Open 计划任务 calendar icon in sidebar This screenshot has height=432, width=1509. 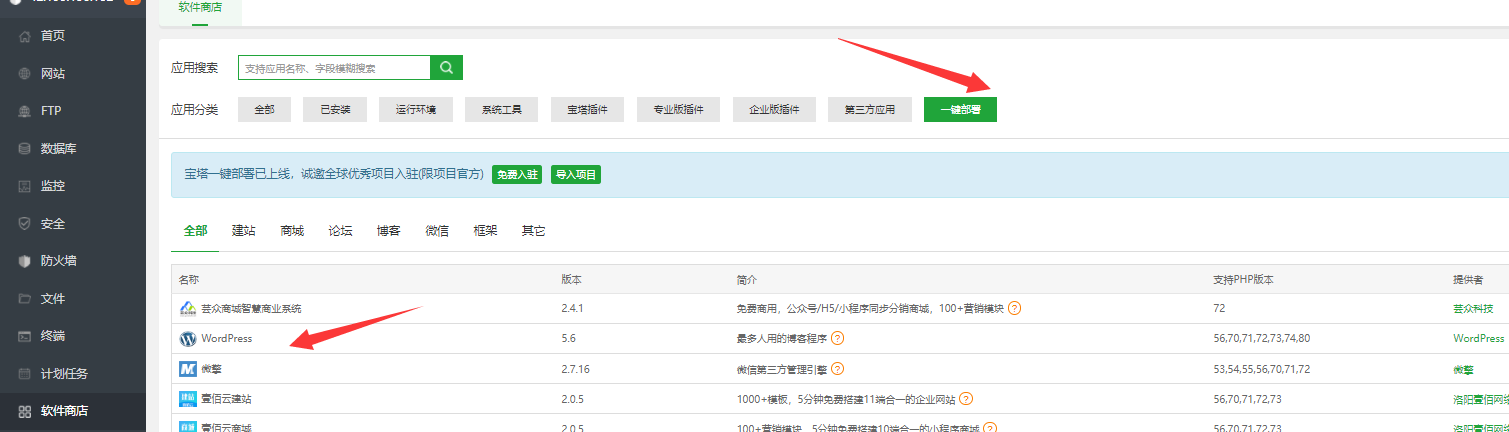25,374
